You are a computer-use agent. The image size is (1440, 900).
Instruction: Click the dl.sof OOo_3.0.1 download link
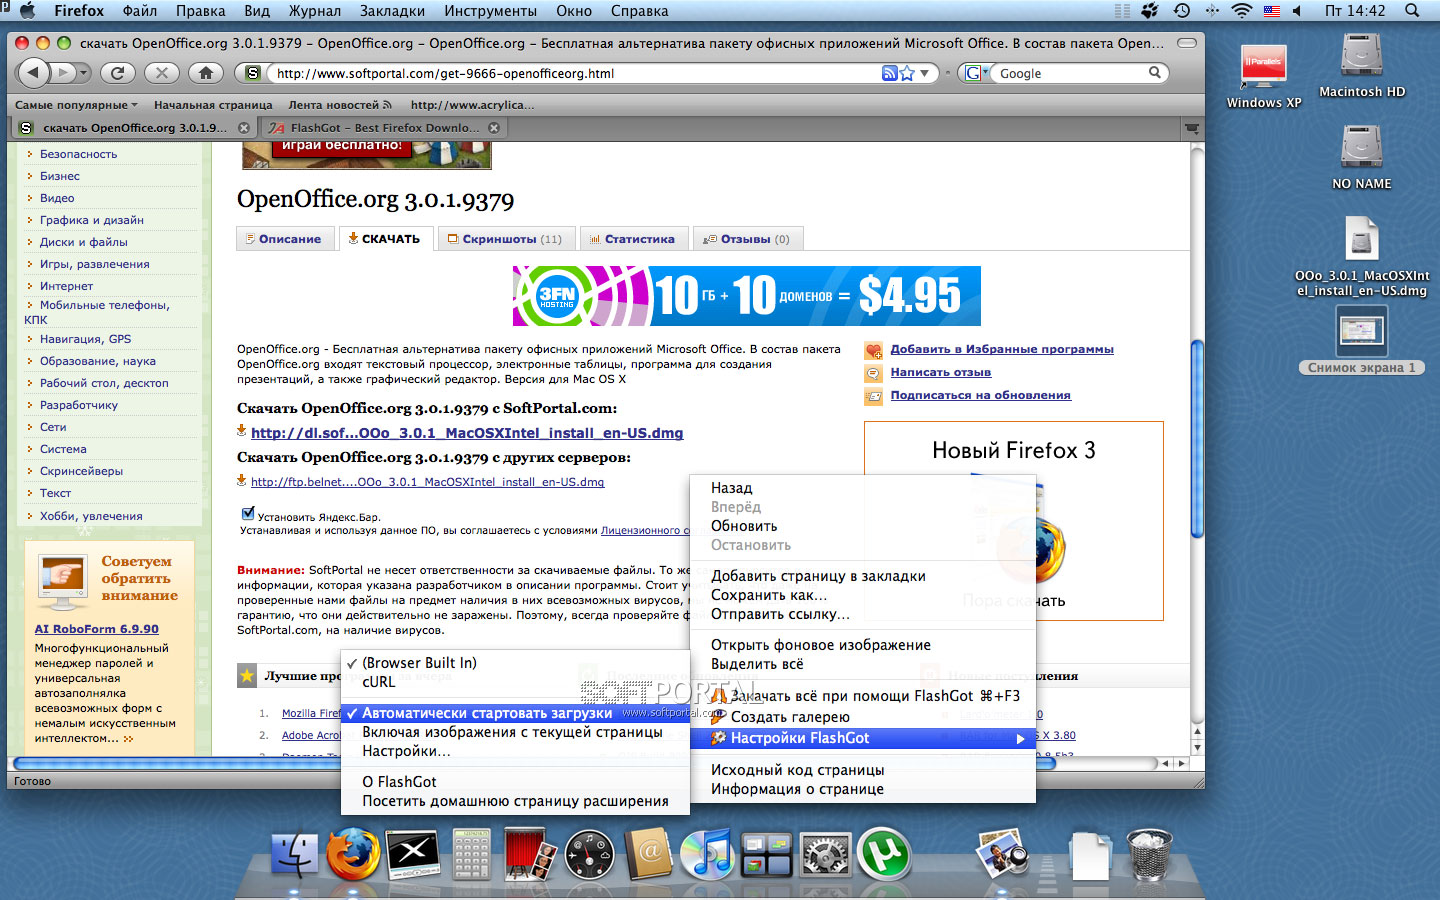click(x=467, y=433)
